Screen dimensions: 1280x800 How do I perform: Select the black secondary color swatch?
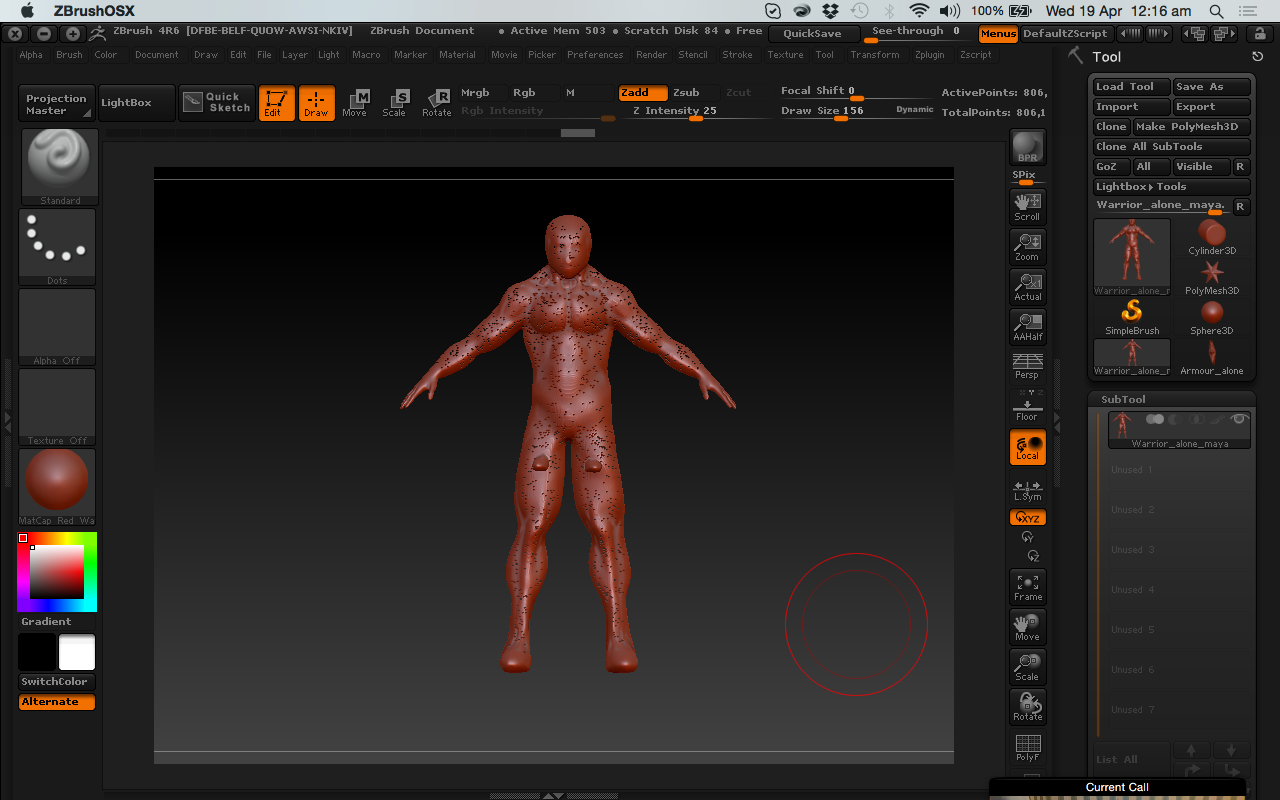click(x=38, y=652)
